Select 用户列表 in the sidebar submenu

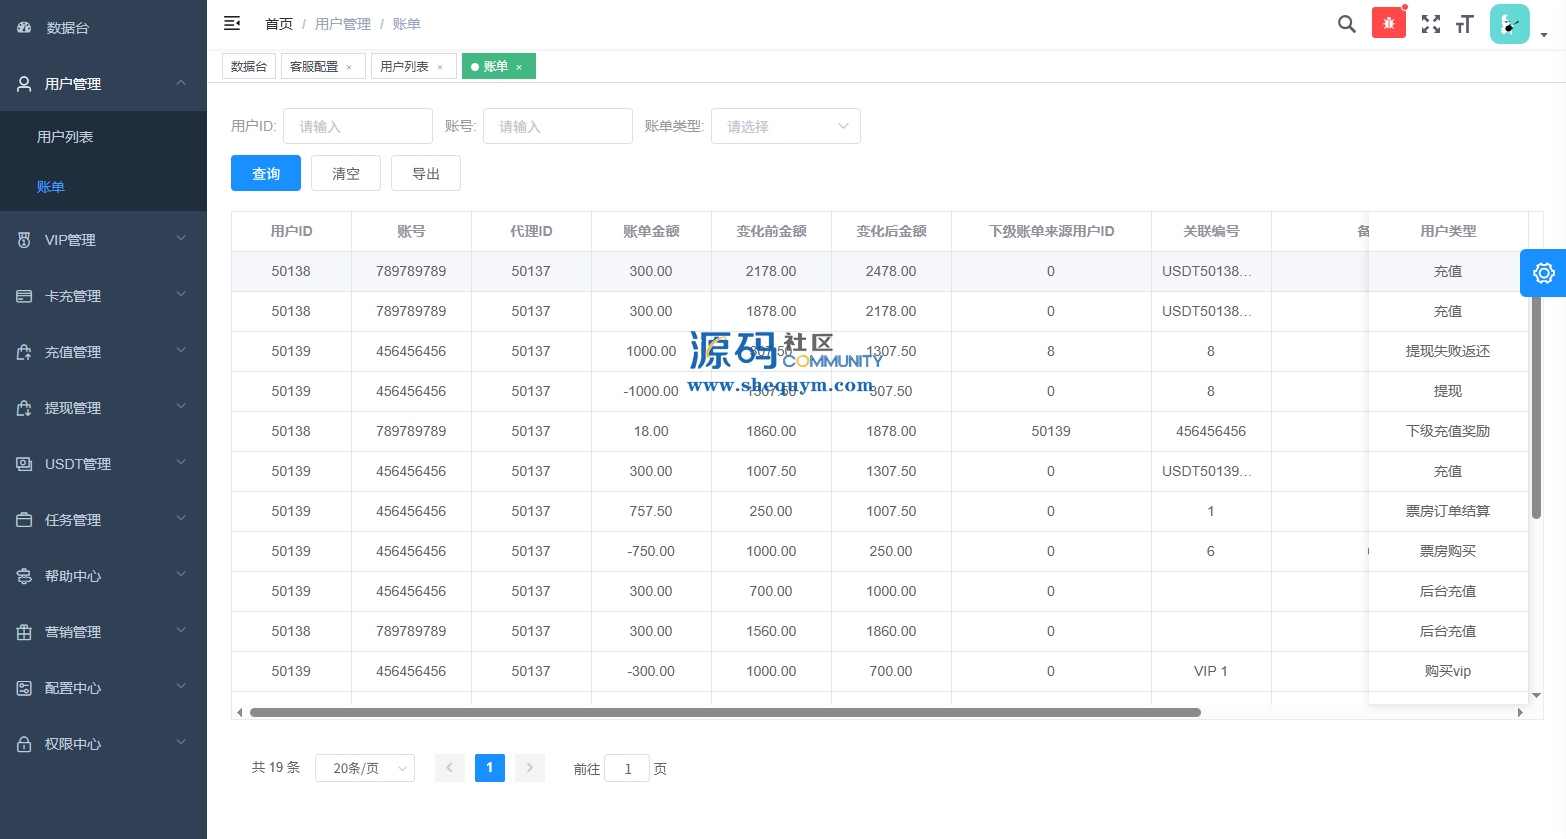[65, 137]
